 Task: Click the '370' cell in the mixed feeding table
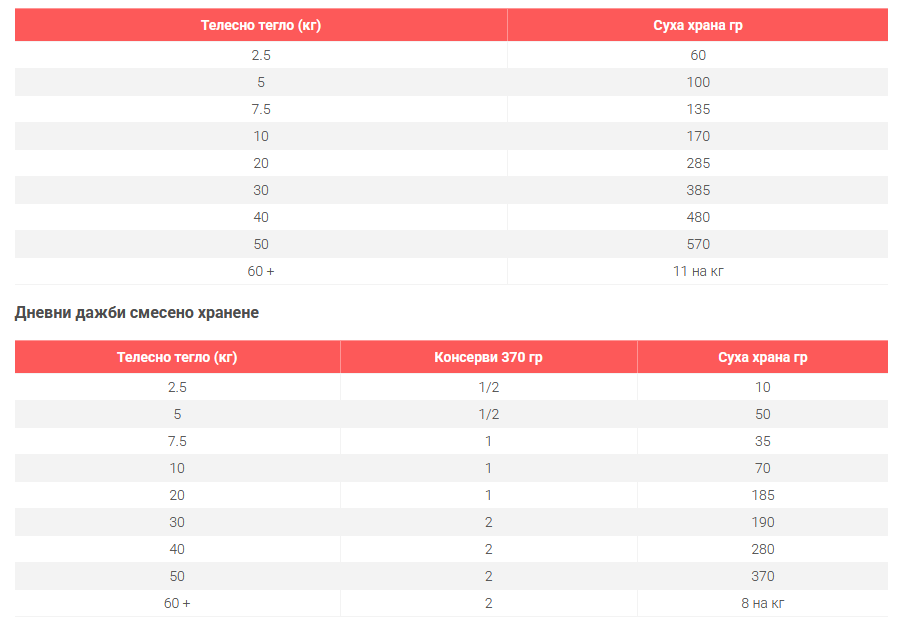tap(762, 576)
